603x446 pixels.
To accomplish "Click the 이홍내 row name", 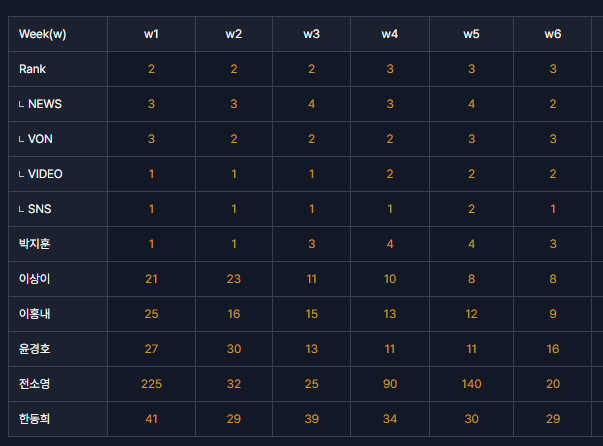I will click(35, 314).
